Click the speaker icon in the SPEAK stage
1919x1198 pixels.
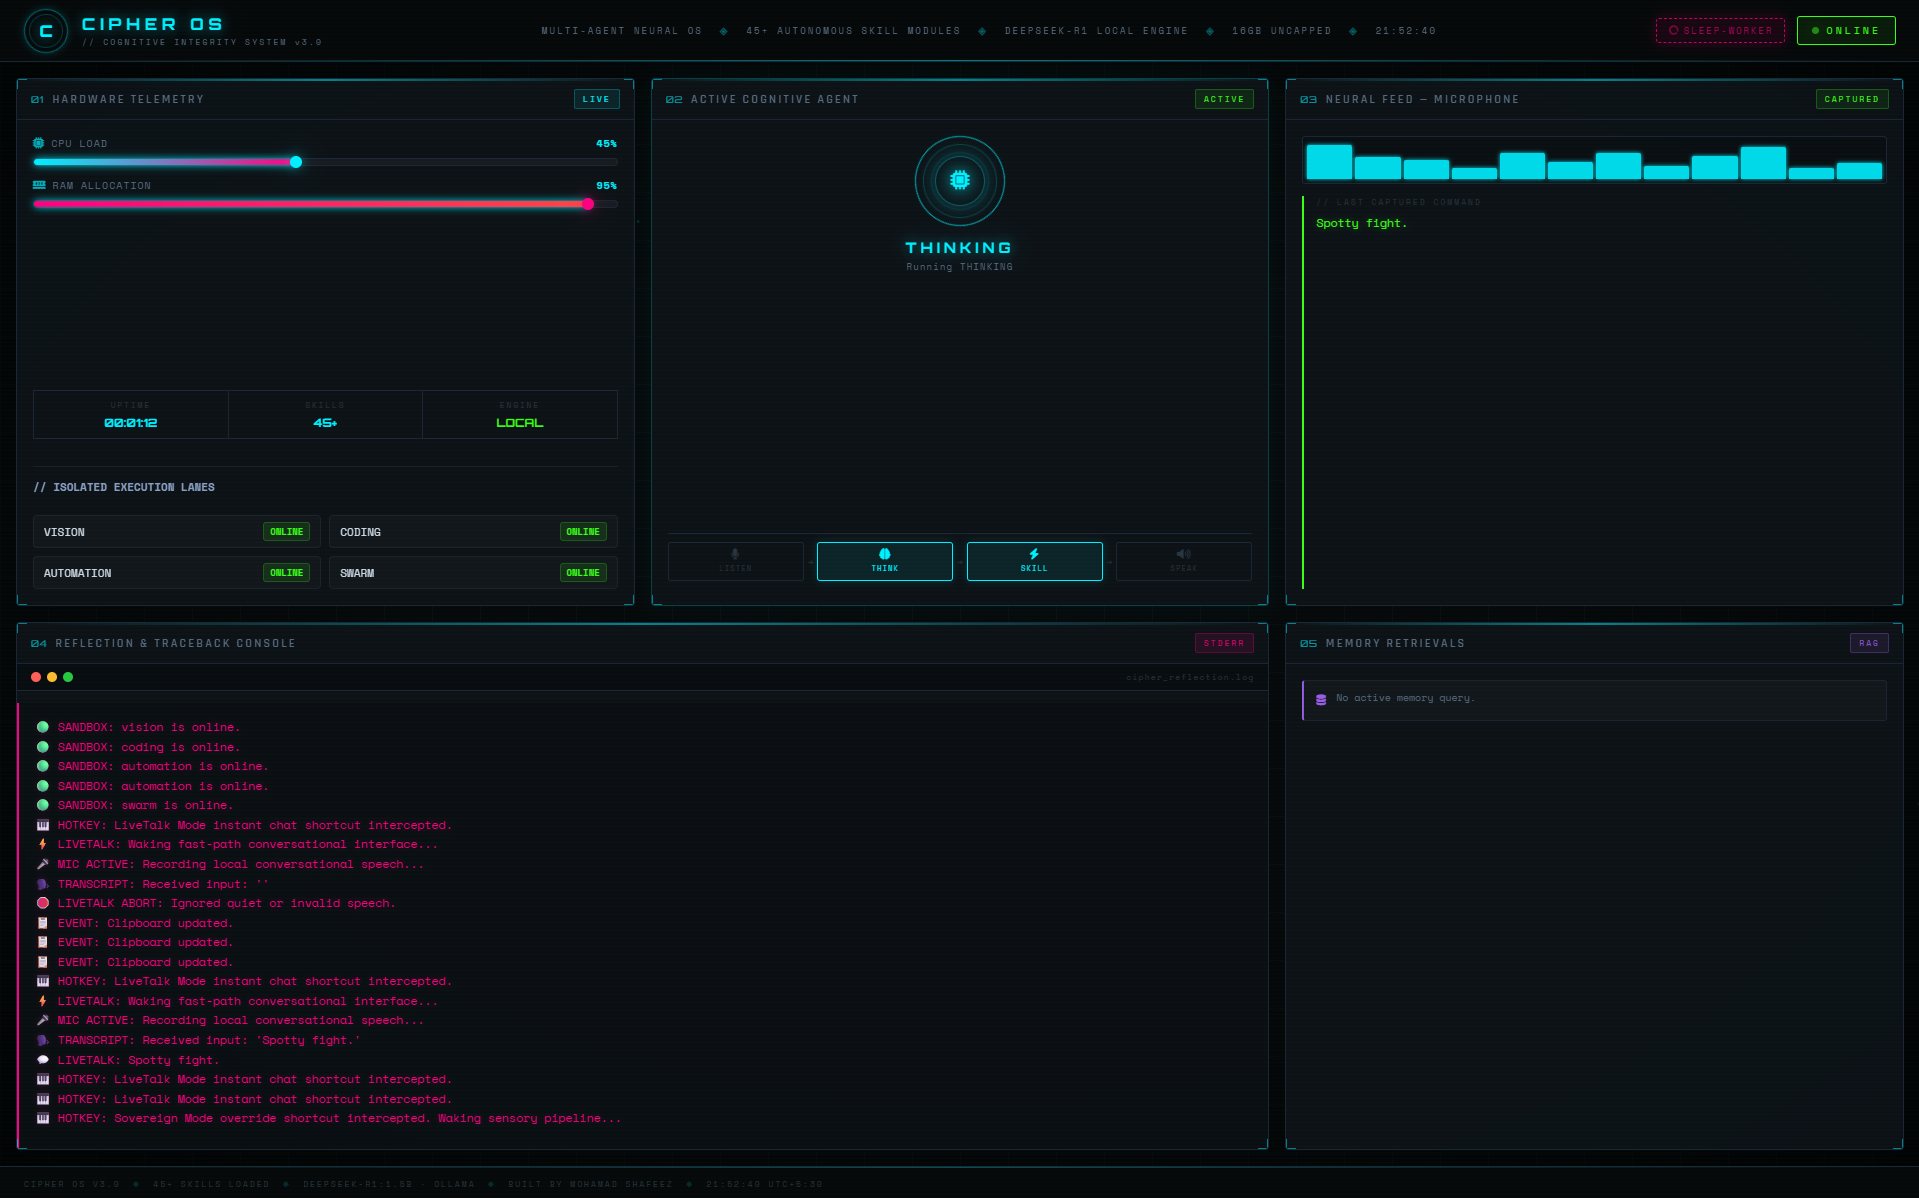click(x=1183, y=554)
